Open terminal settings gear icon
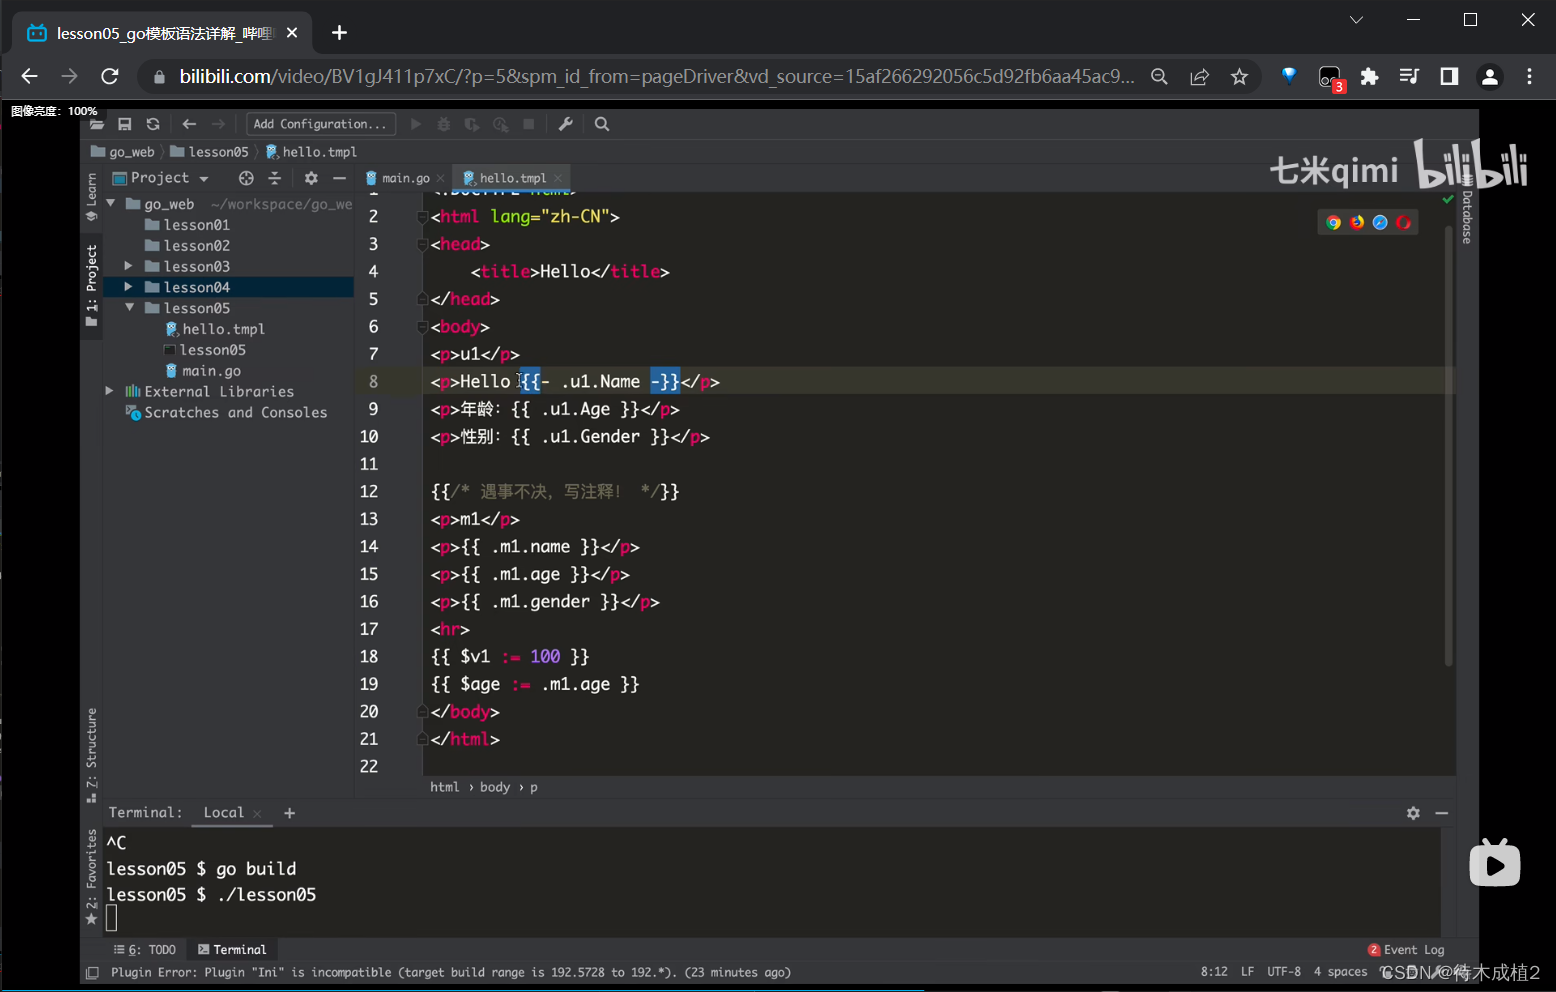This screenshot has width=1556, height=992. (1413, 813)
